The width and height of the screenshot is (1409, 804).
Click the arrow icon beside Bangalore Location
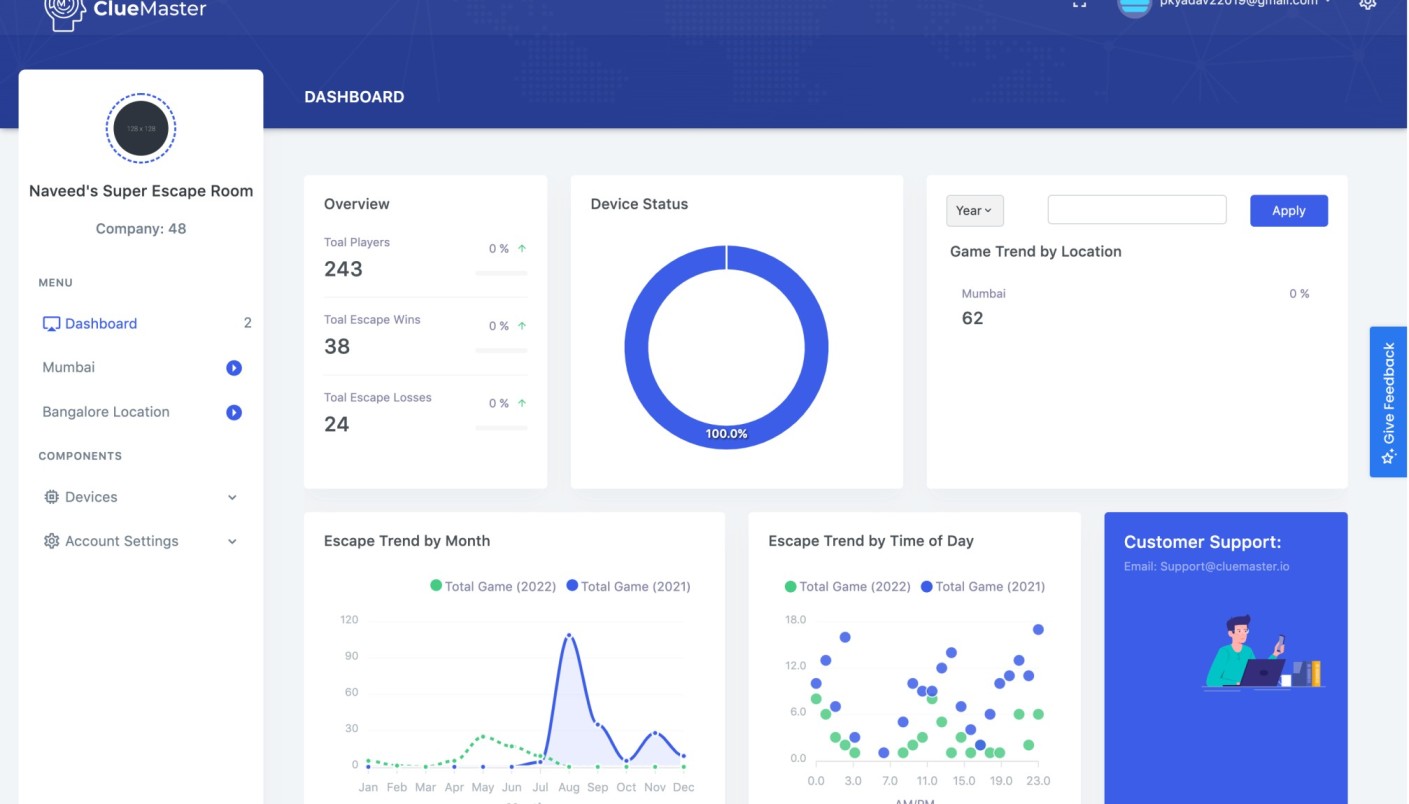234,412
